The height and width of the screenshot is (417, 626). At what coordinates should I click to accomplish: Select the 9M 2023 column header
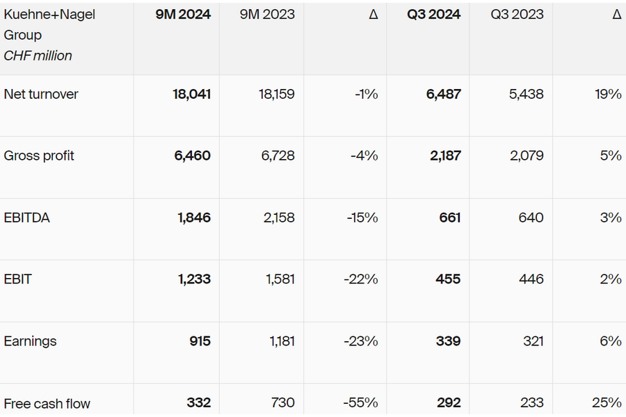click(267, 15)
